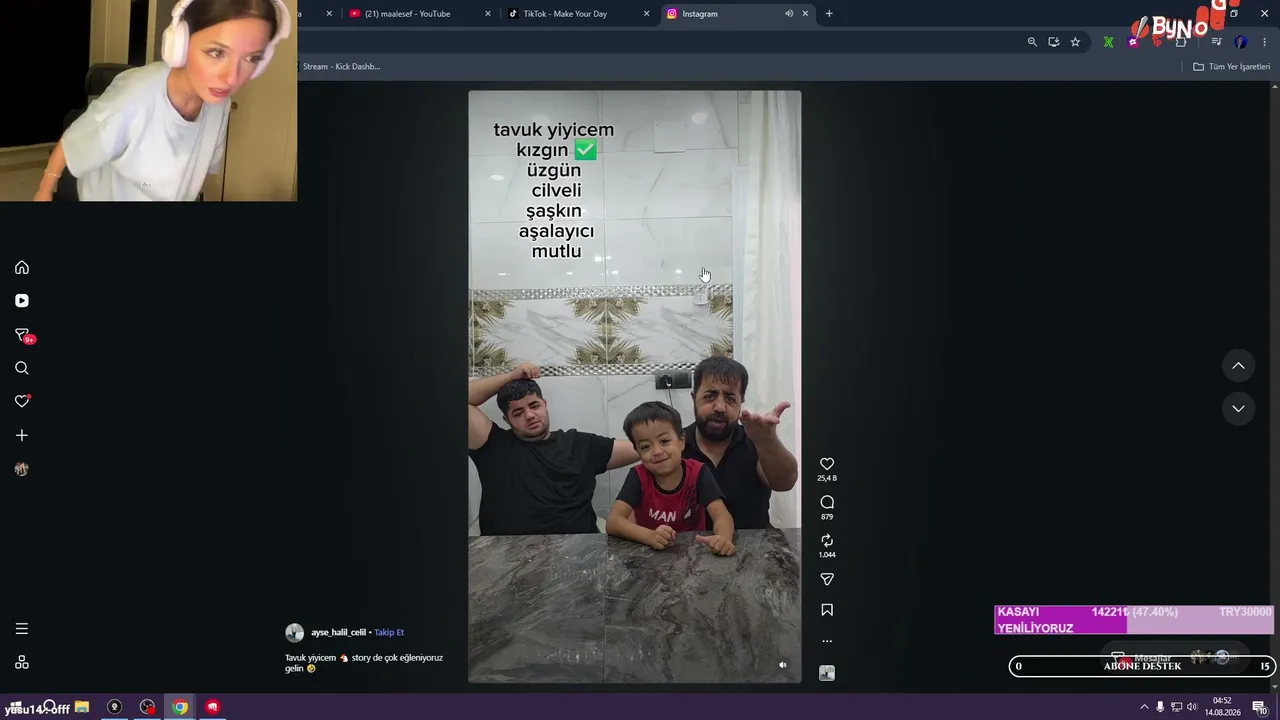Viewport: 1280px width, 720px height.
Task: Show hidden system tray icons
Action: (x=1144, y=707)
